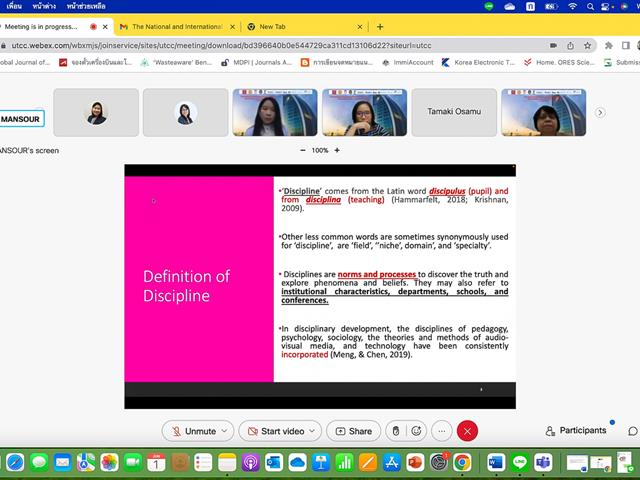Screen dimensions: 640x480
Task: Open the Participants panel
Action: [x=576, y=431]
